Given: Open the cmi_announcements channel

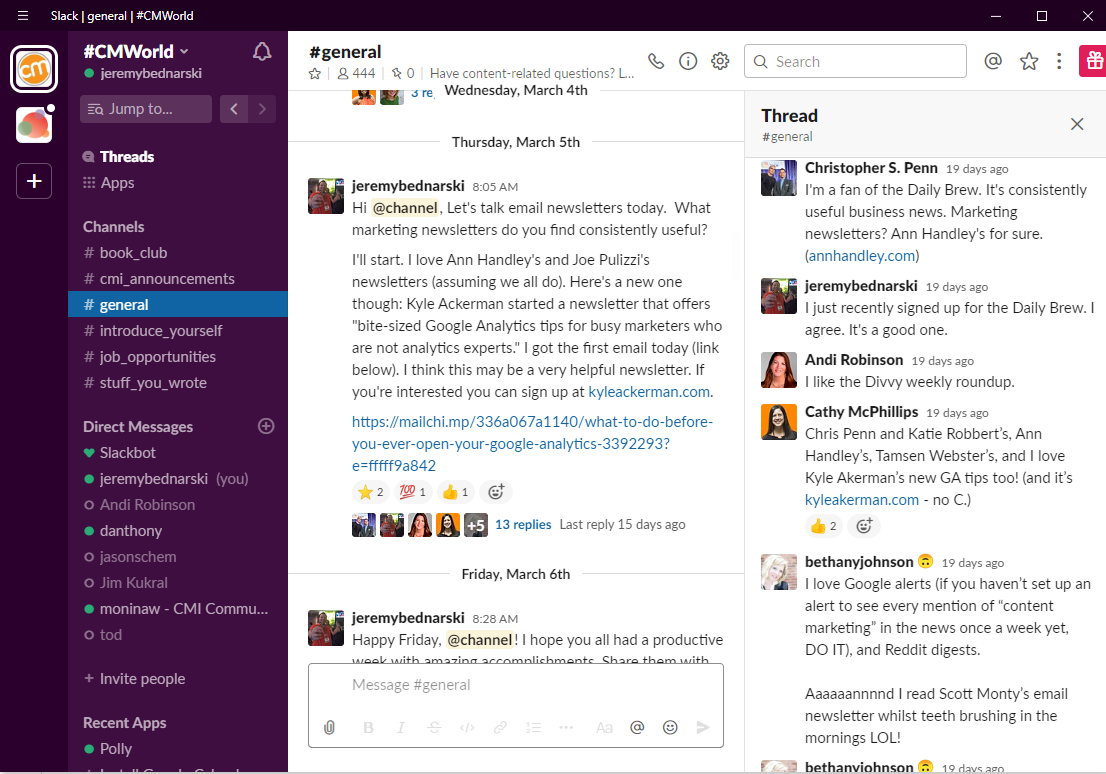Looking at the screenshot, I should (178, 279).
